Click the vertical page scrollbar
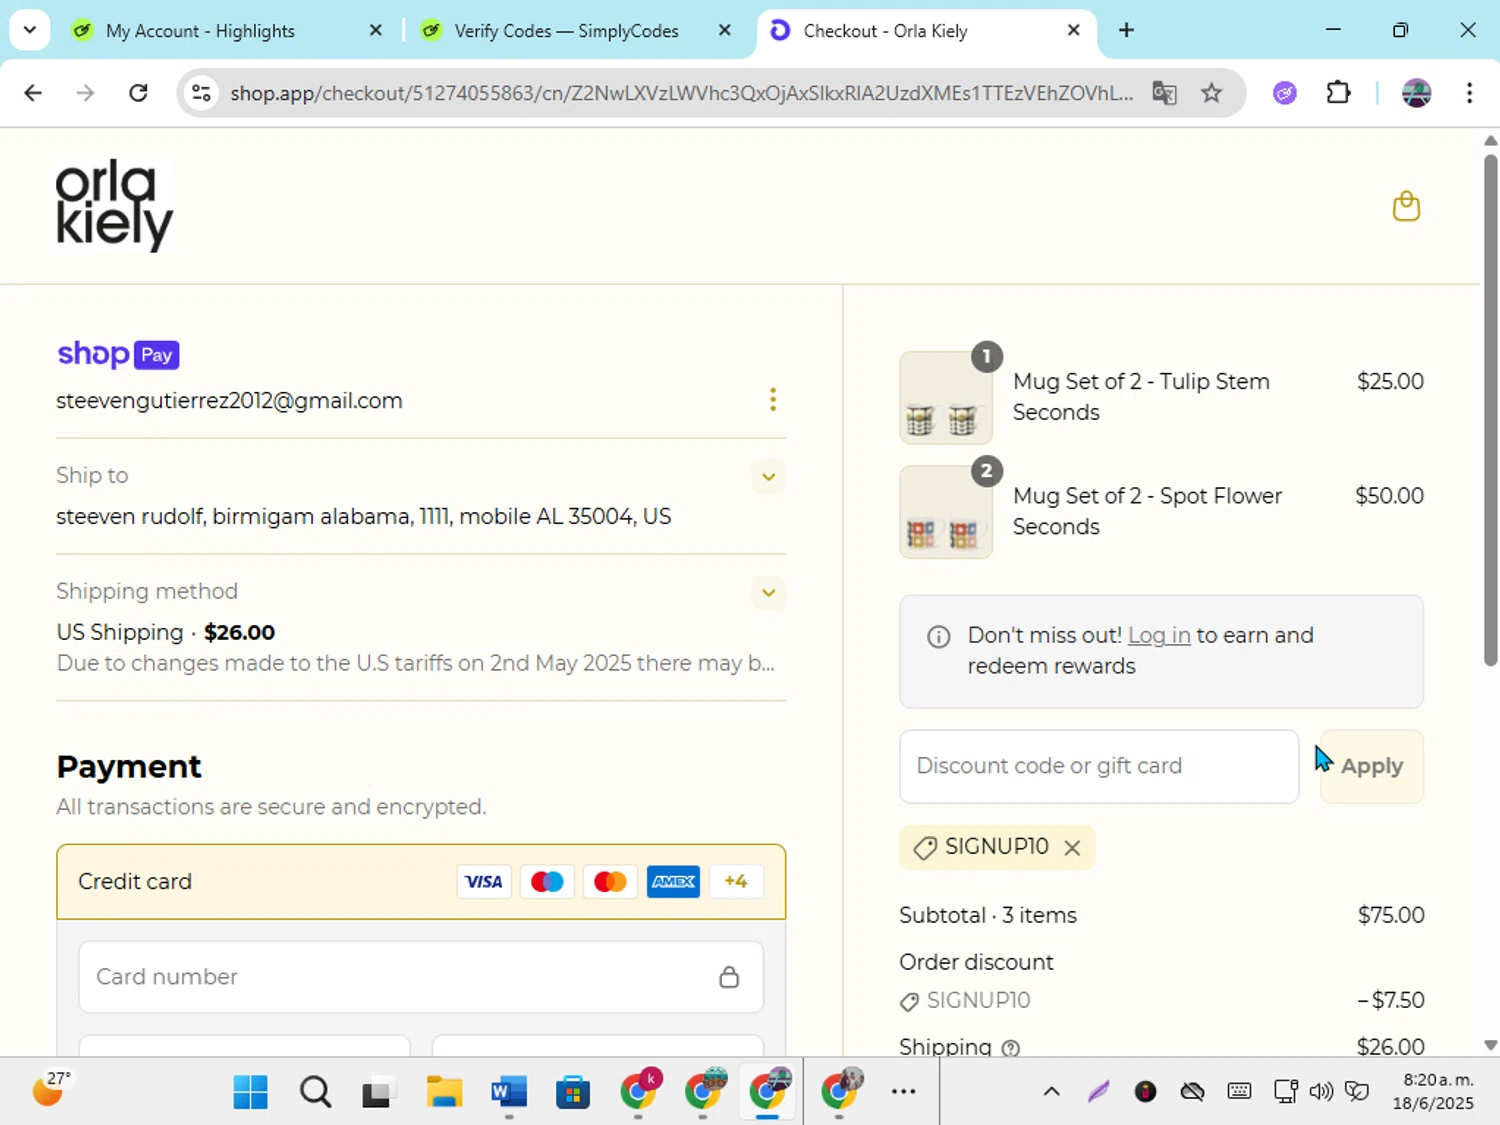Screen dimensions: 1500x1125 point(1490,409)
